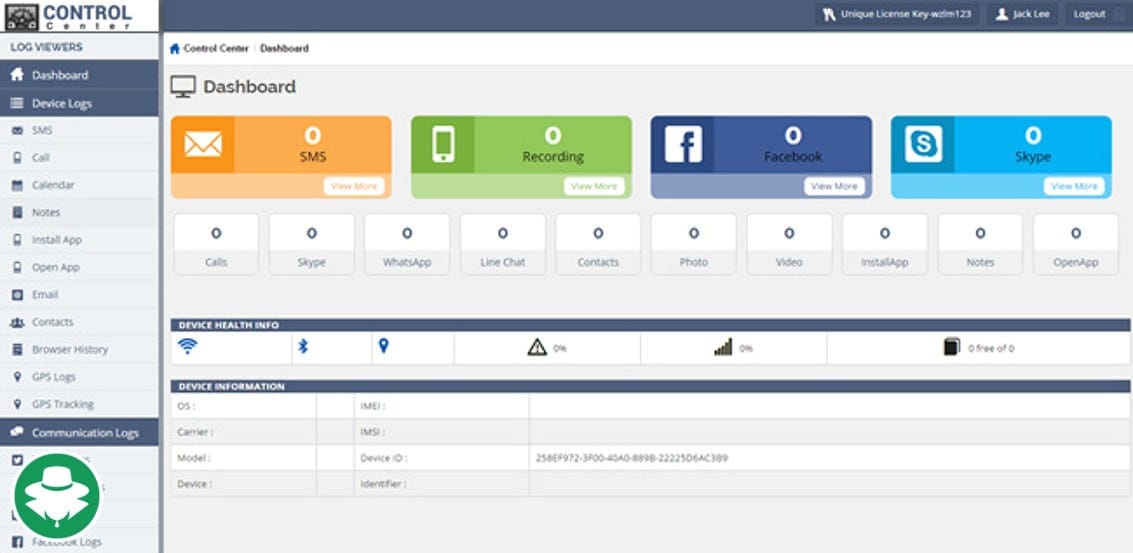Click the Browser History sidebar icon

(x=17, y=350)
